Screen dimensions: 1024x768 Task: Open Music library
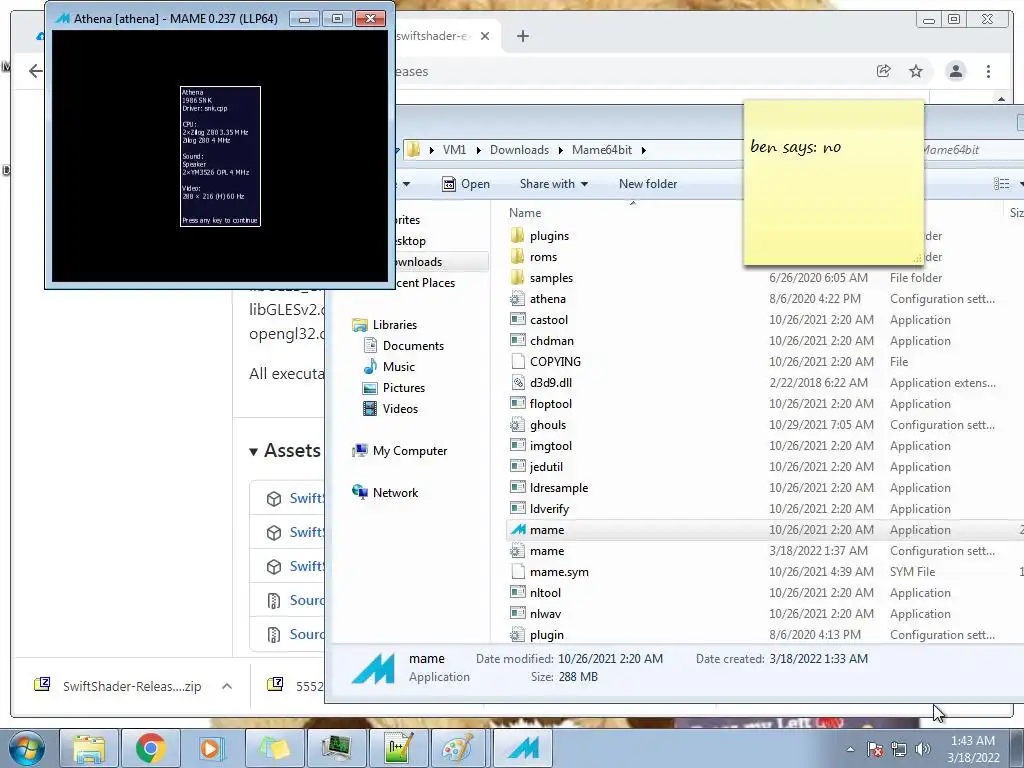(398, 366)
